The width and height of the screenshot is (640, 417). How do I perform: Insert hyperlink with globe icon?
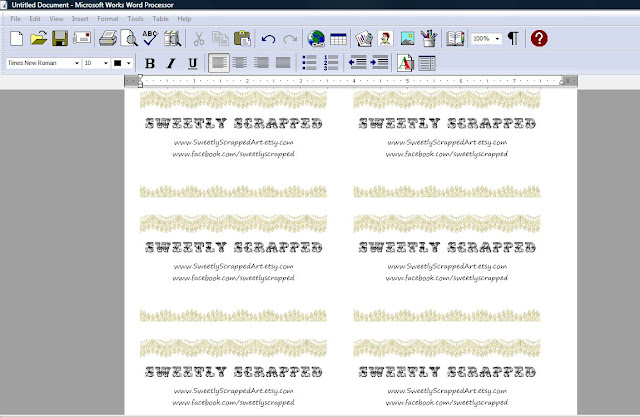(x=316, y=38)
